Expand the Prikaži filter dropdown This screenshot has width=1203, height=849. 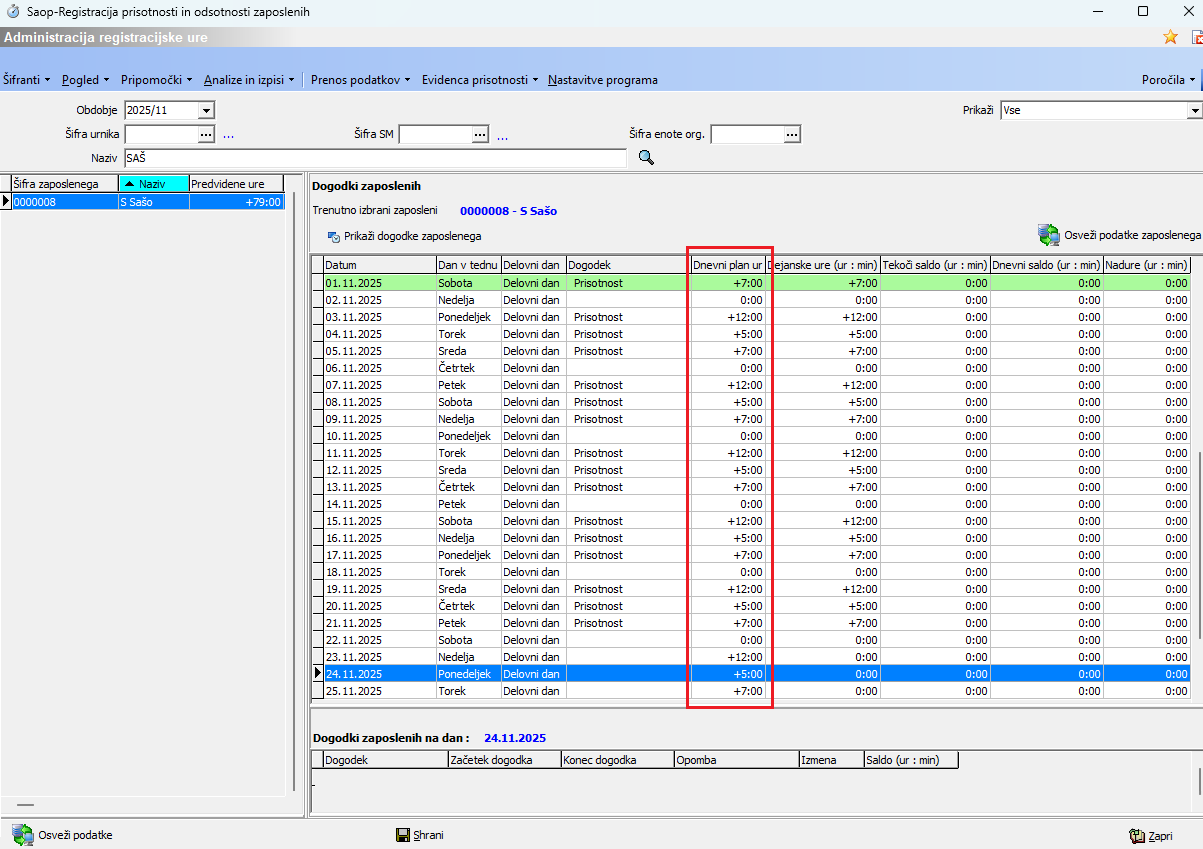tap(1194, 110)
